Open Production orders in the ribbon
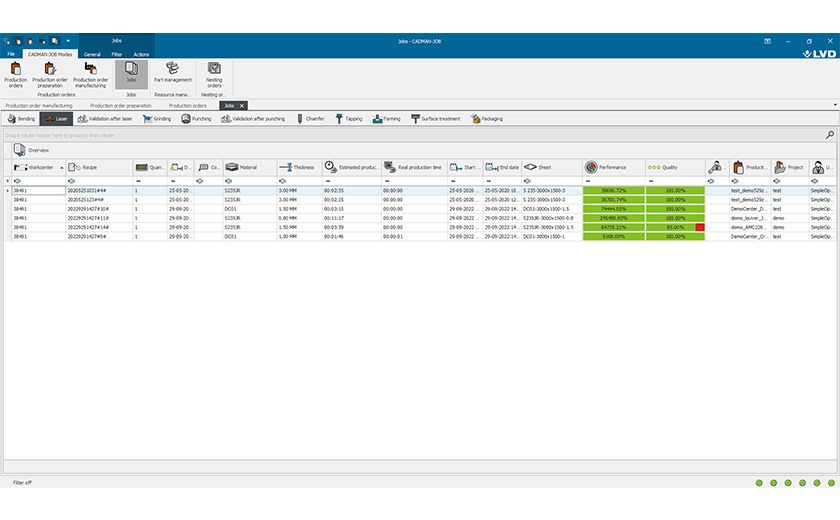840x520 pixels. tap(16, 74)
